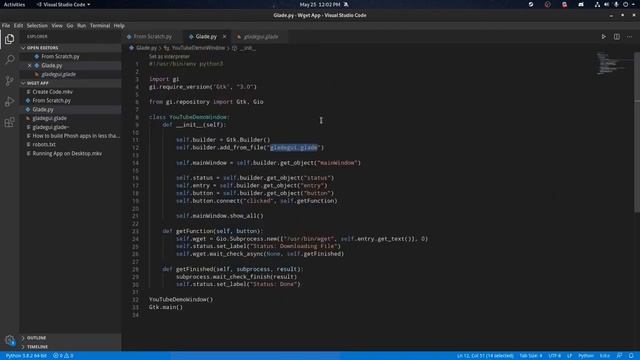Screen dimensions: 640x360
Task: Show errors and warnings count
Action: [x=63, y=356]
